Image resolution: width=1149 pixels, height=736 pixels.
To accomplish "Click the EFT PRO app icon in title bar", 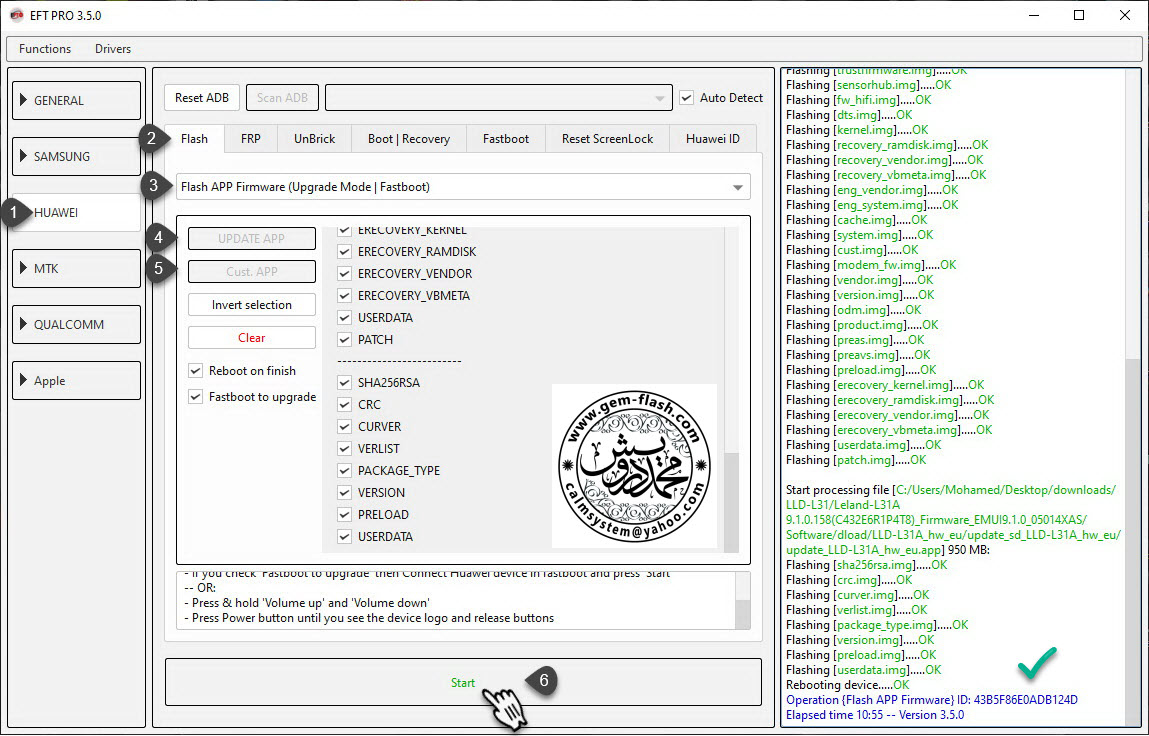I will (16, 15).
